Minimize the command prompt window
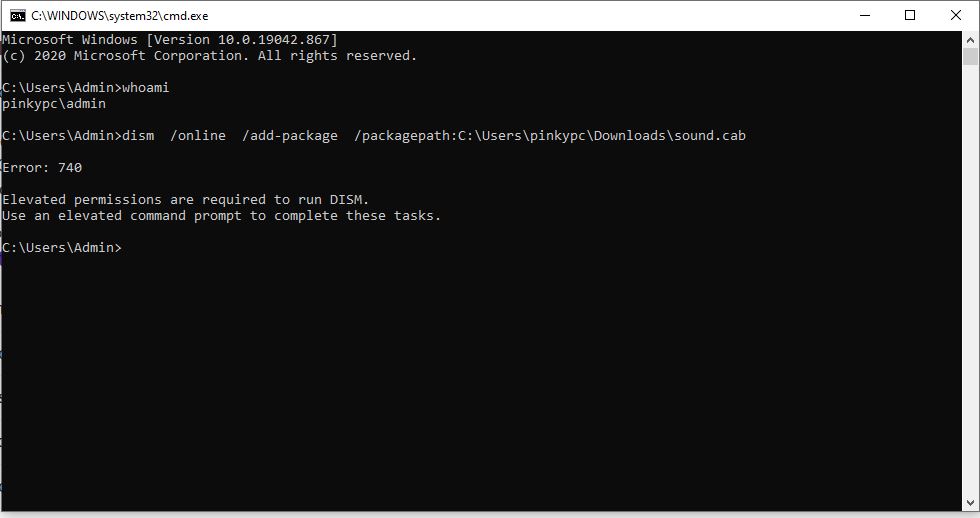980x518 pixels. point(865,16)
